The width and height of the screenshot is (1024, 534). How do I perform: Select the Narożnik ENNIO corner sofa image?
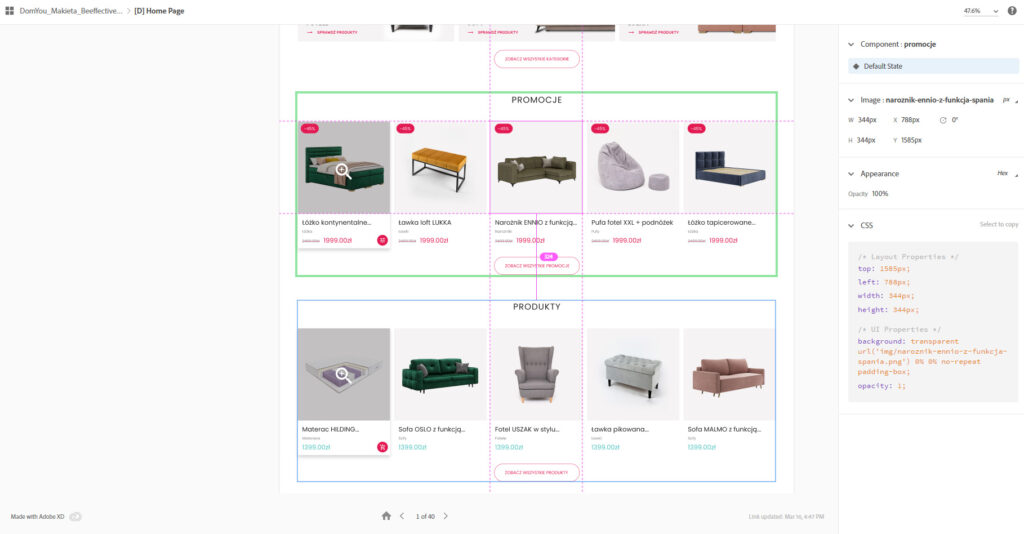536,167
